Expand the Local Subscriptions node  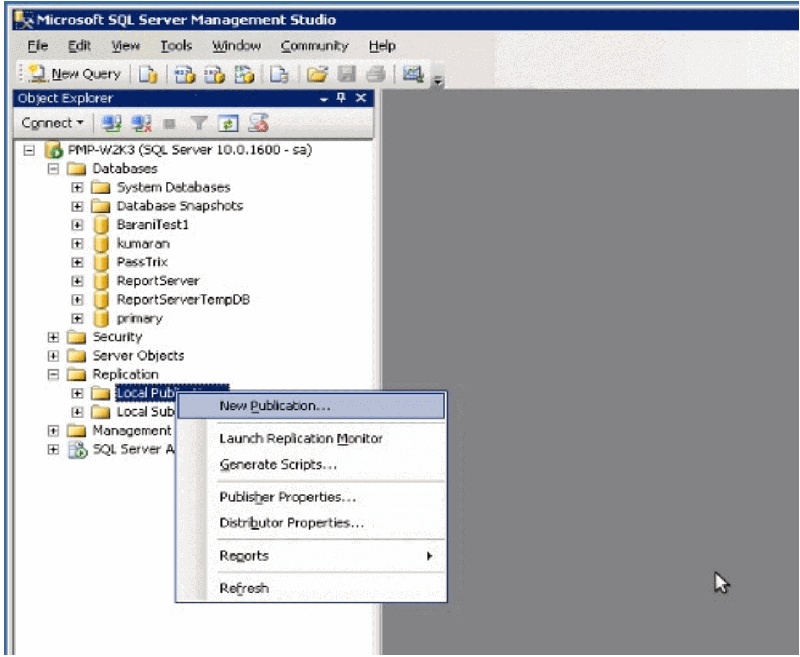tap(77, 412)
